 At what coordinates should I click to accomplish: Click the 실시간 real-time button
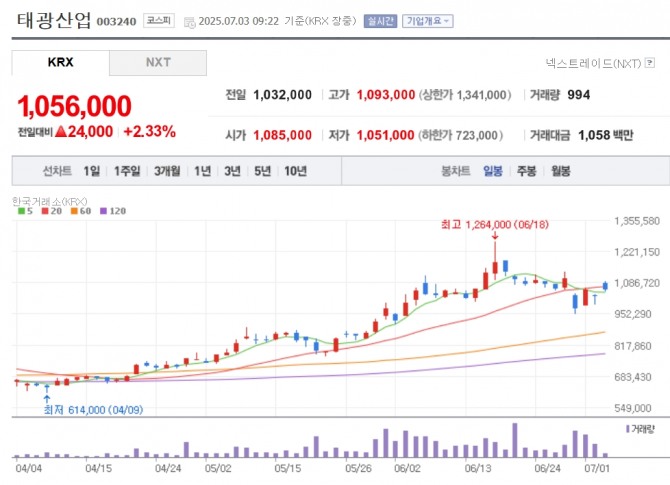(381, 20)
